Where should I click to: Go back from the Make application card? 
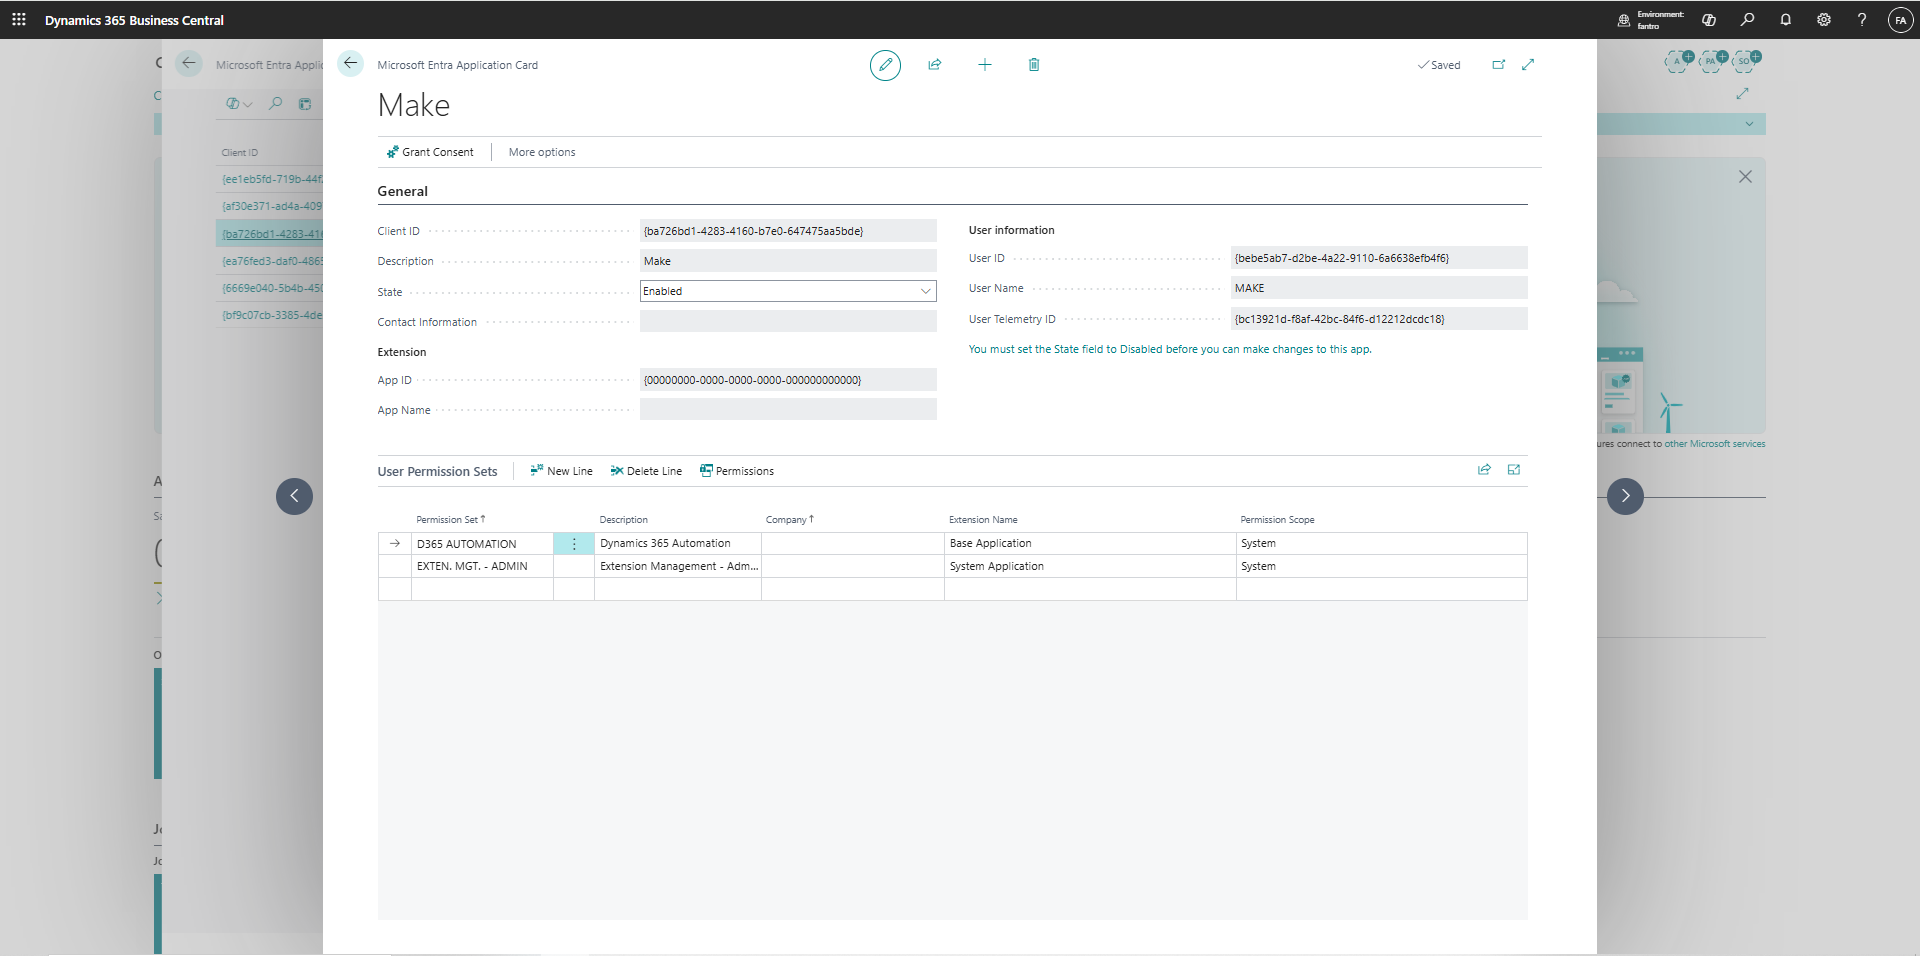coord(350,64)
